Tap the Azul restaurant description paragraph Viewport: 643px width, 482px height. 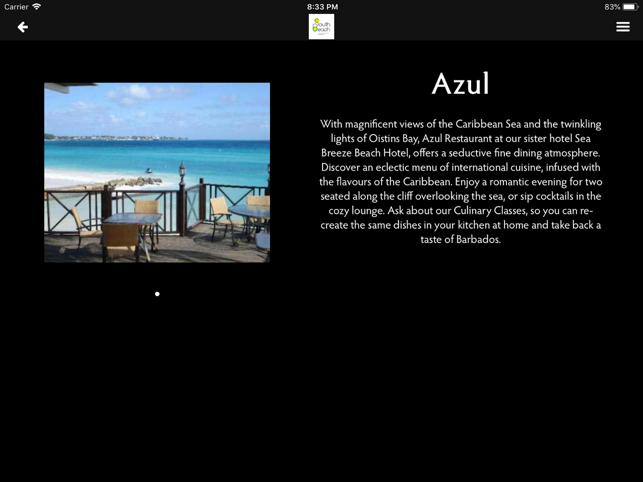461,181
